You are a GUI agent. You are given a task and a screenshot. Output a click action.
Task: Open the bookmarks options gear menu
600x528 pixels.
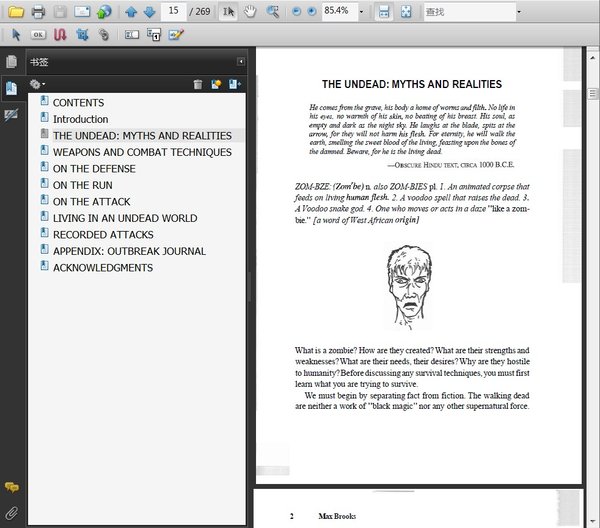(37, 84)
